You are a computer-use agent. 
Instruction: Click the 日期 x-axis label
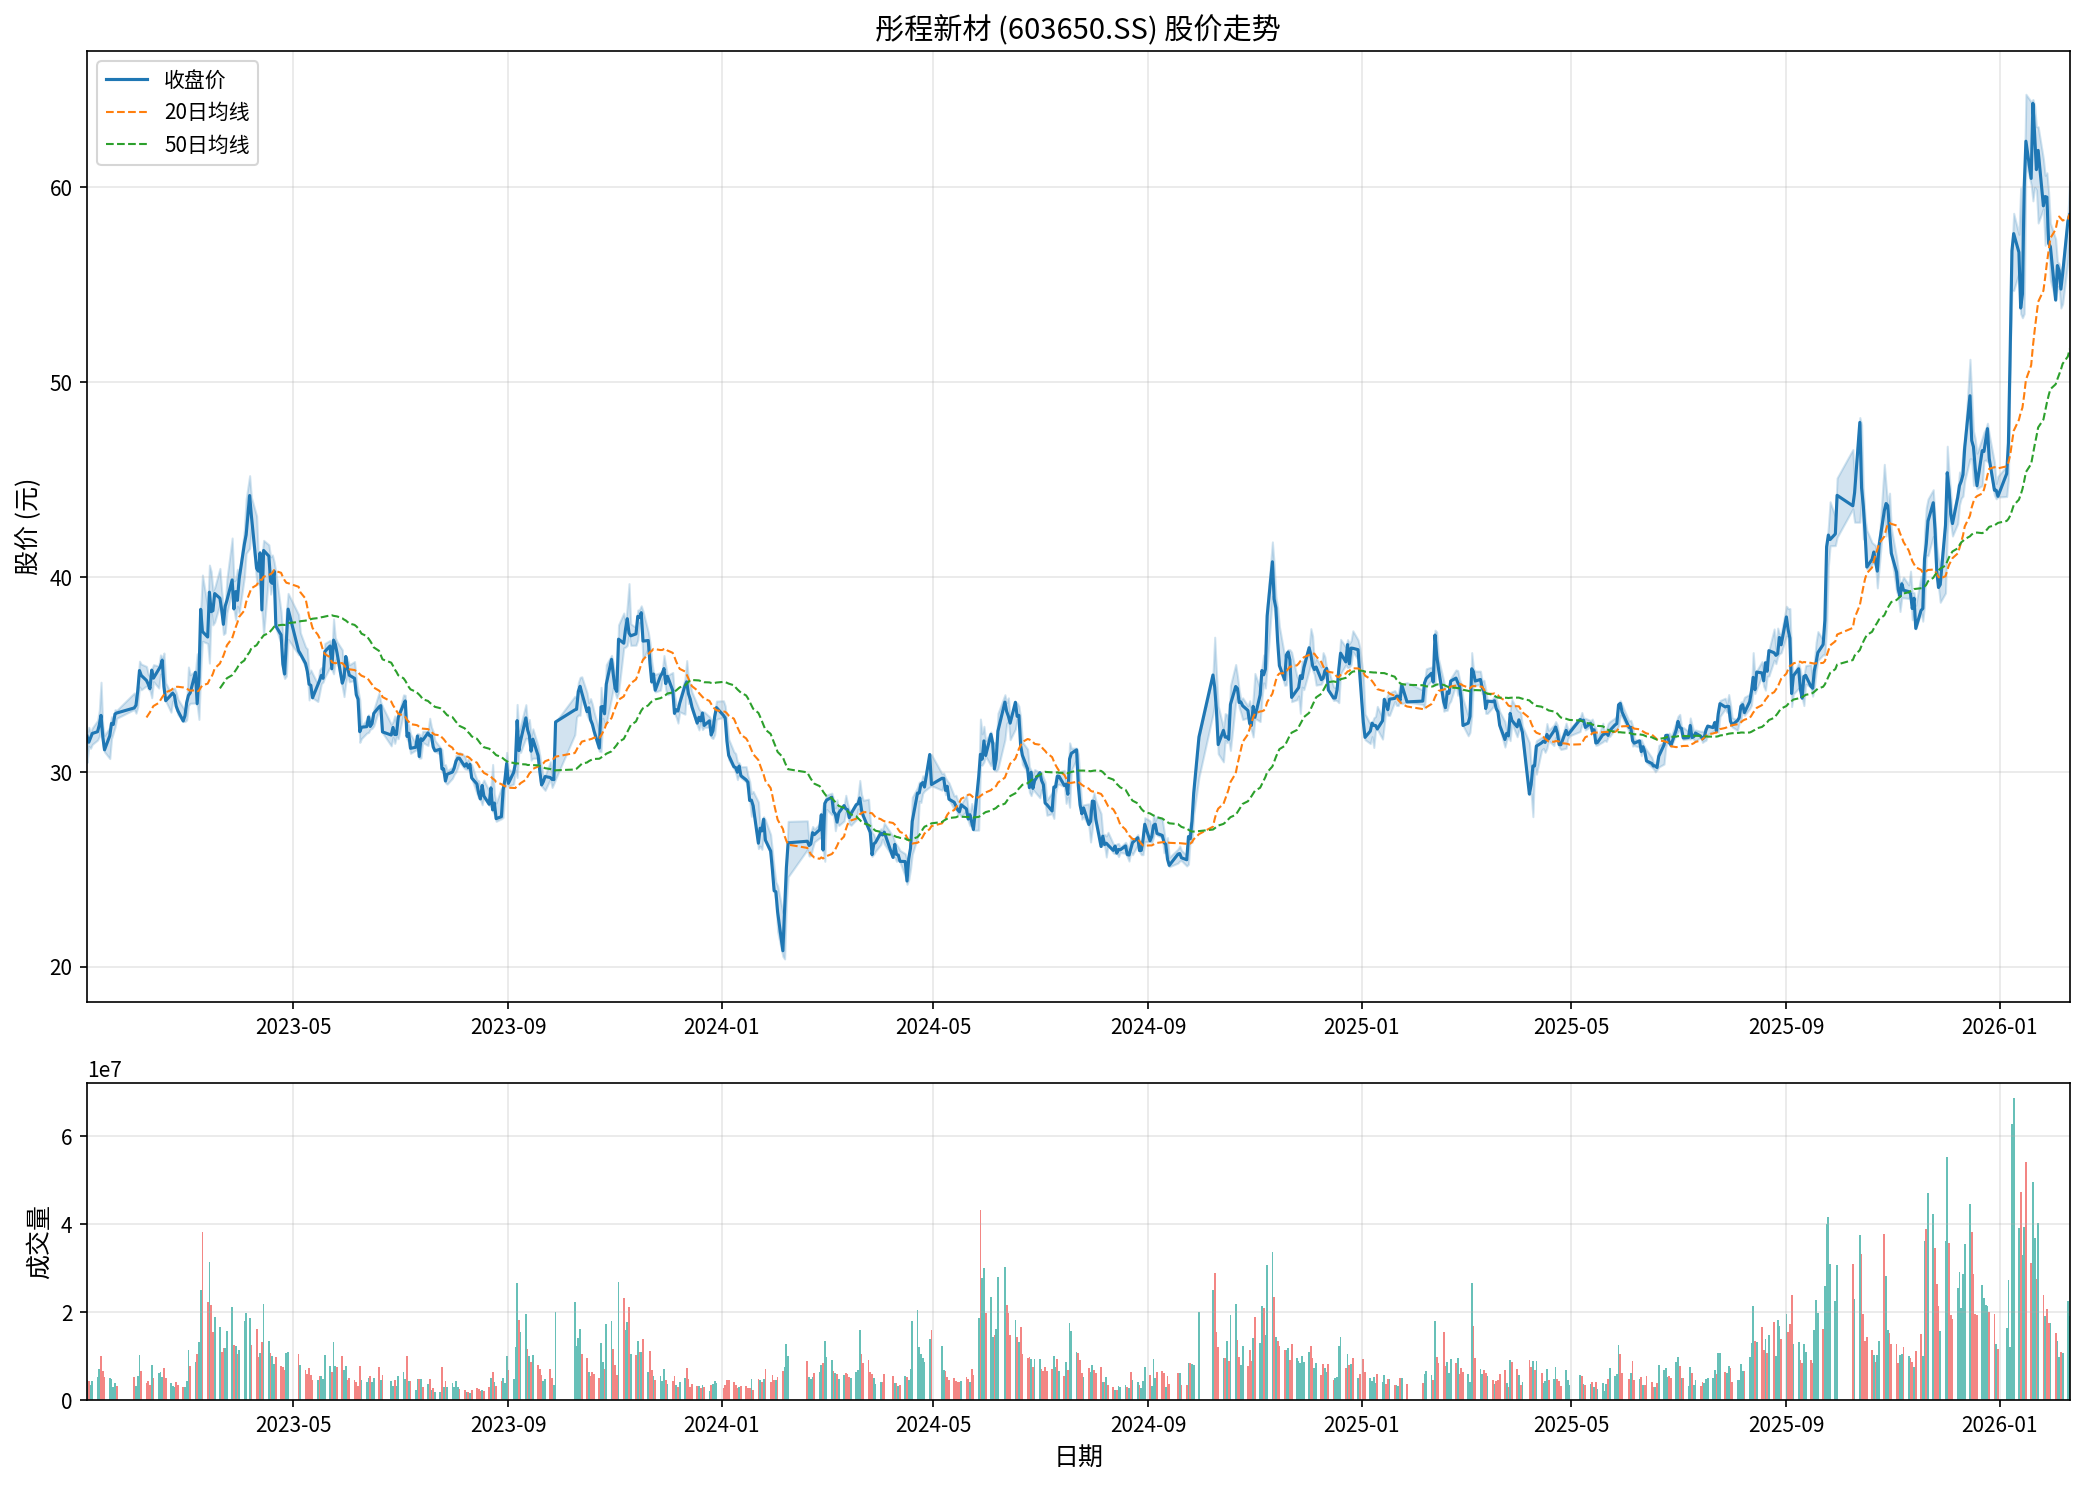pos(1078,1456)
